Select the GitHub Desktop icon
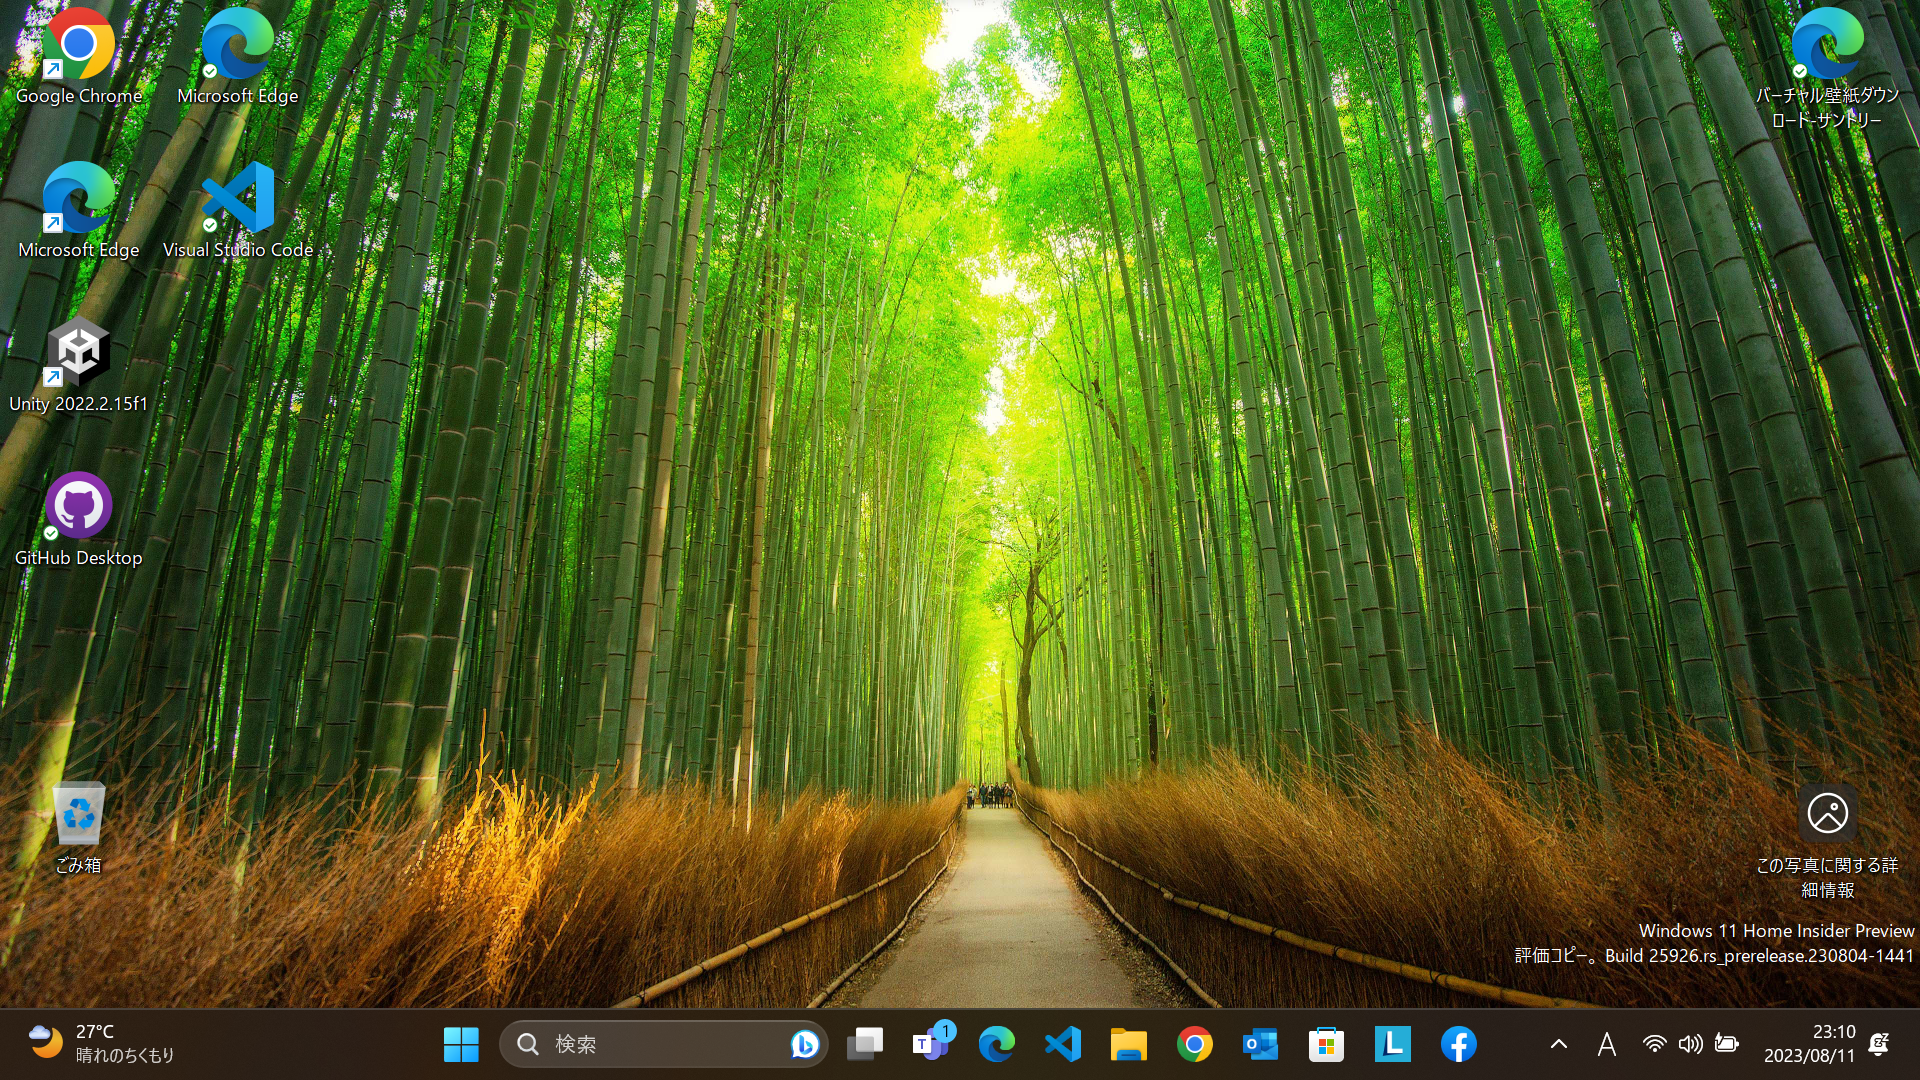 tap(78, 519)
